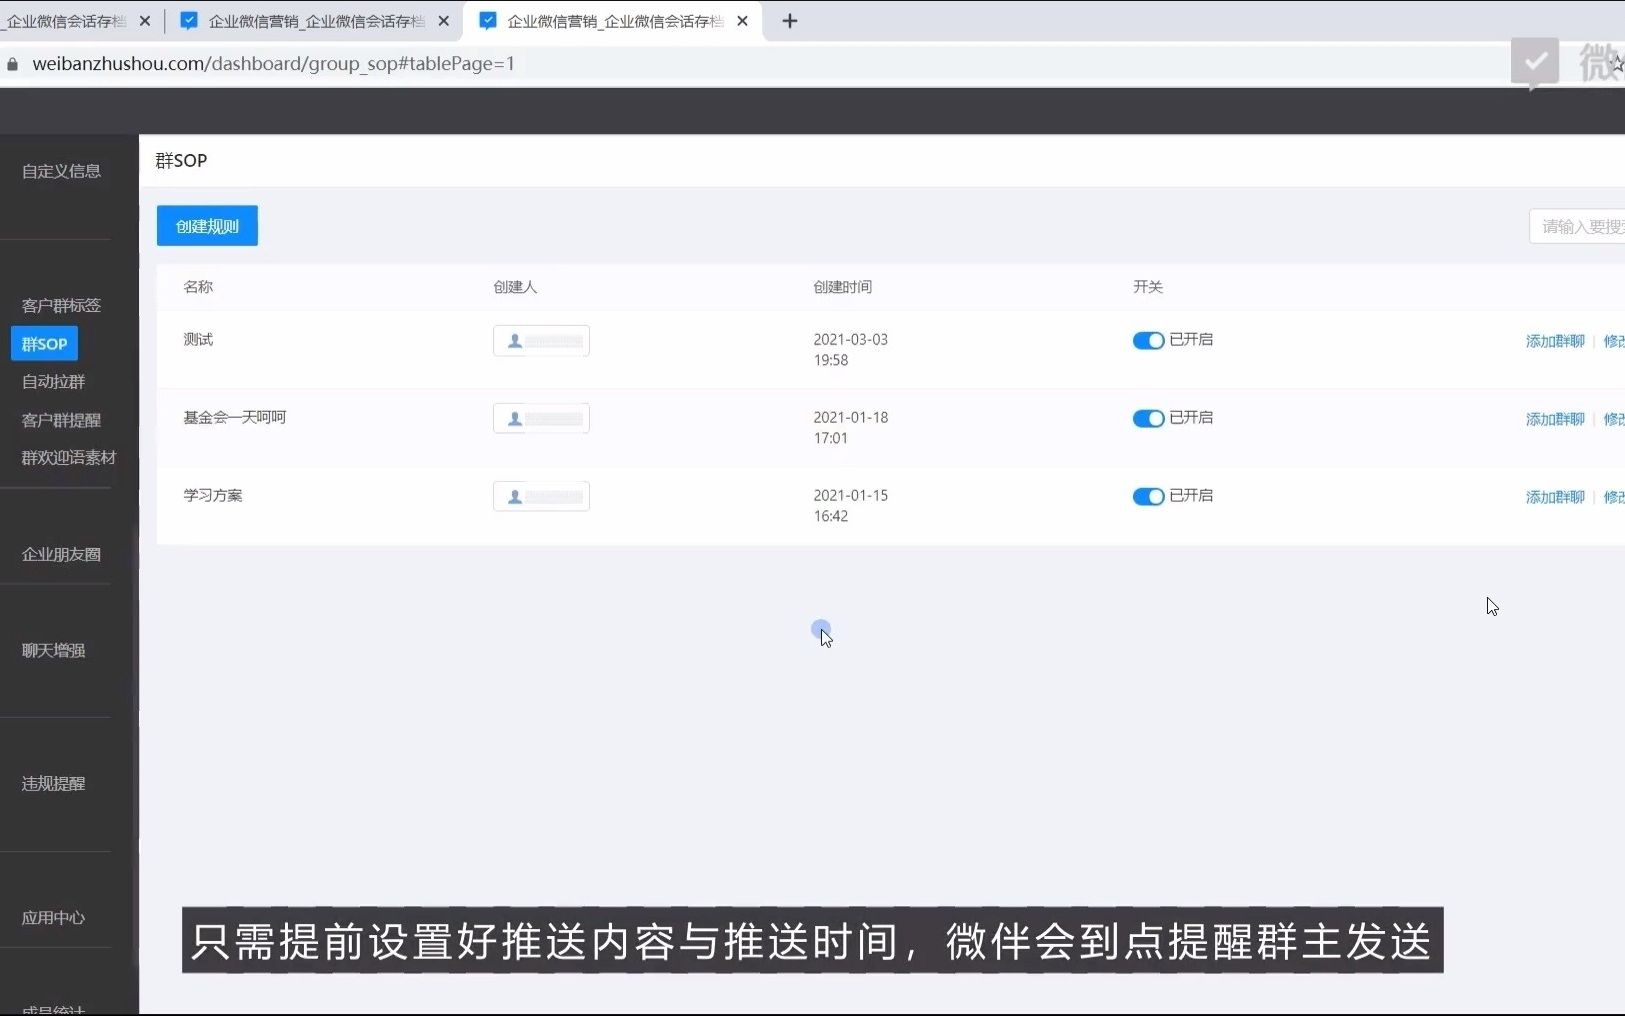Toggle the 学习方案 rule switch
The height and width of the screenshot is (1016, 1625).
tap(1148, 496)
